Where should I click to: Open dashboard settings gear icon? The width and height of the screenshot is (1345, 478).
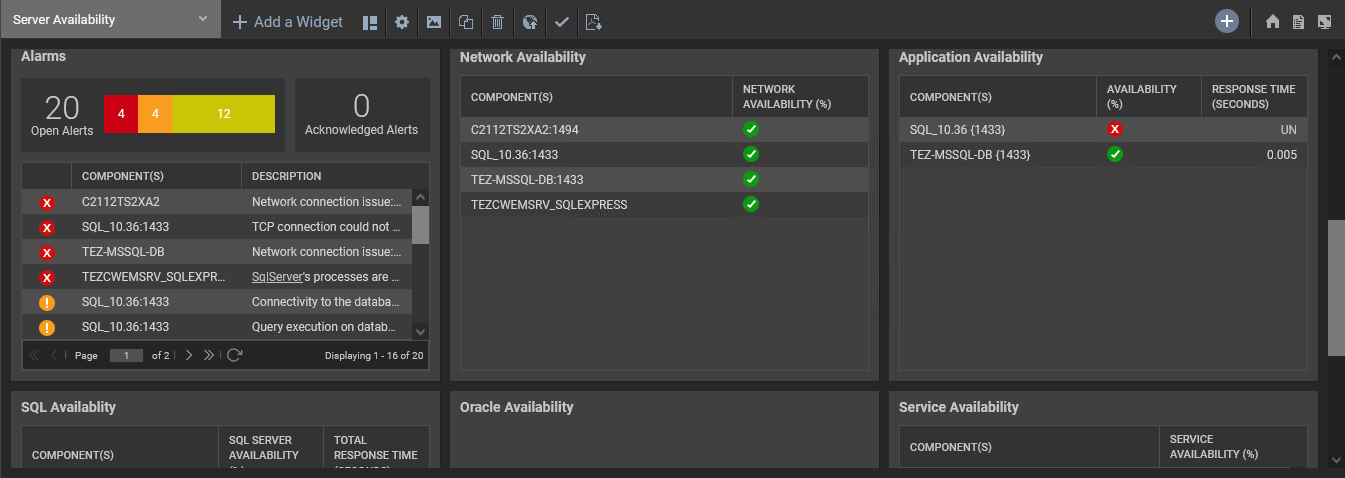[x=402, y=22]
